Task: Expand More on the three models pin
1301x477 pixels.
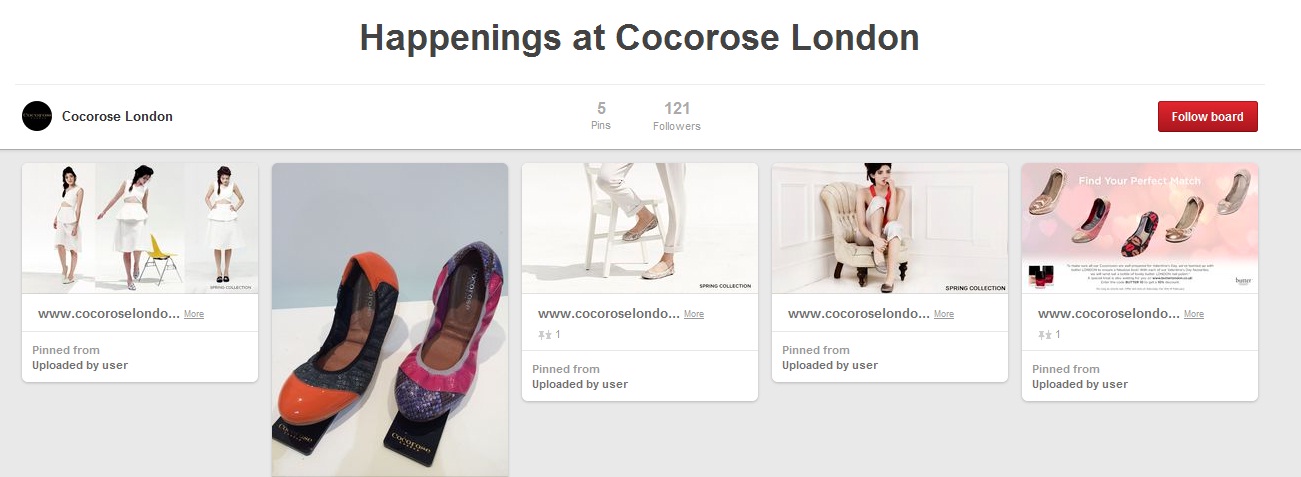Action: tap(194, 314)
